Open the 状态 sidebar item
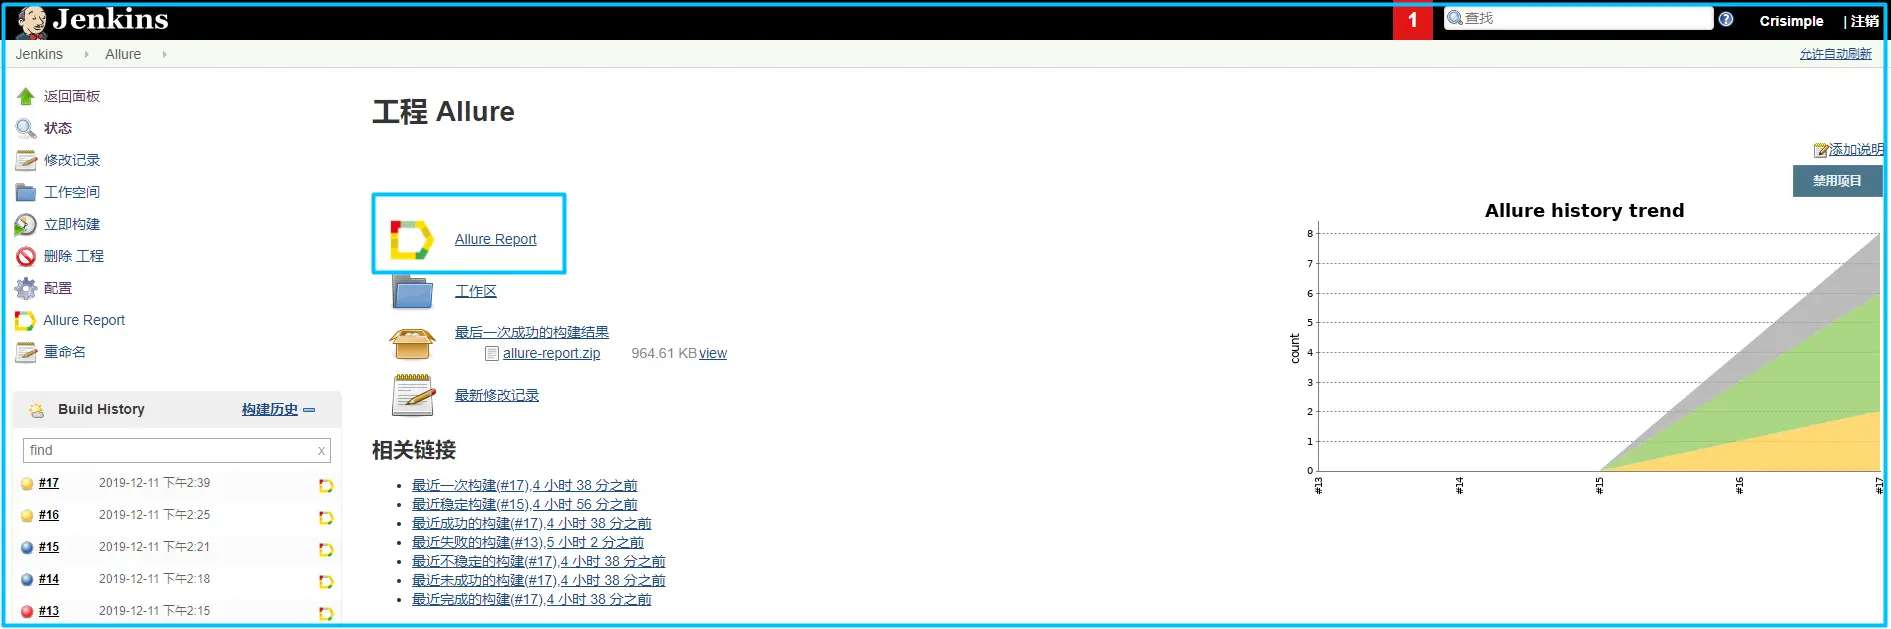The image size is (1891, 629). [58, 128]
